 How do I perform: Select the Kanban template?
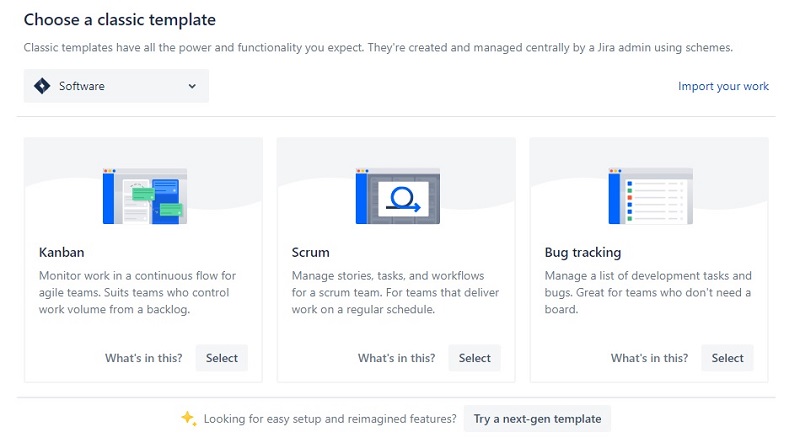pyautogui.click(x=221, y=358)
